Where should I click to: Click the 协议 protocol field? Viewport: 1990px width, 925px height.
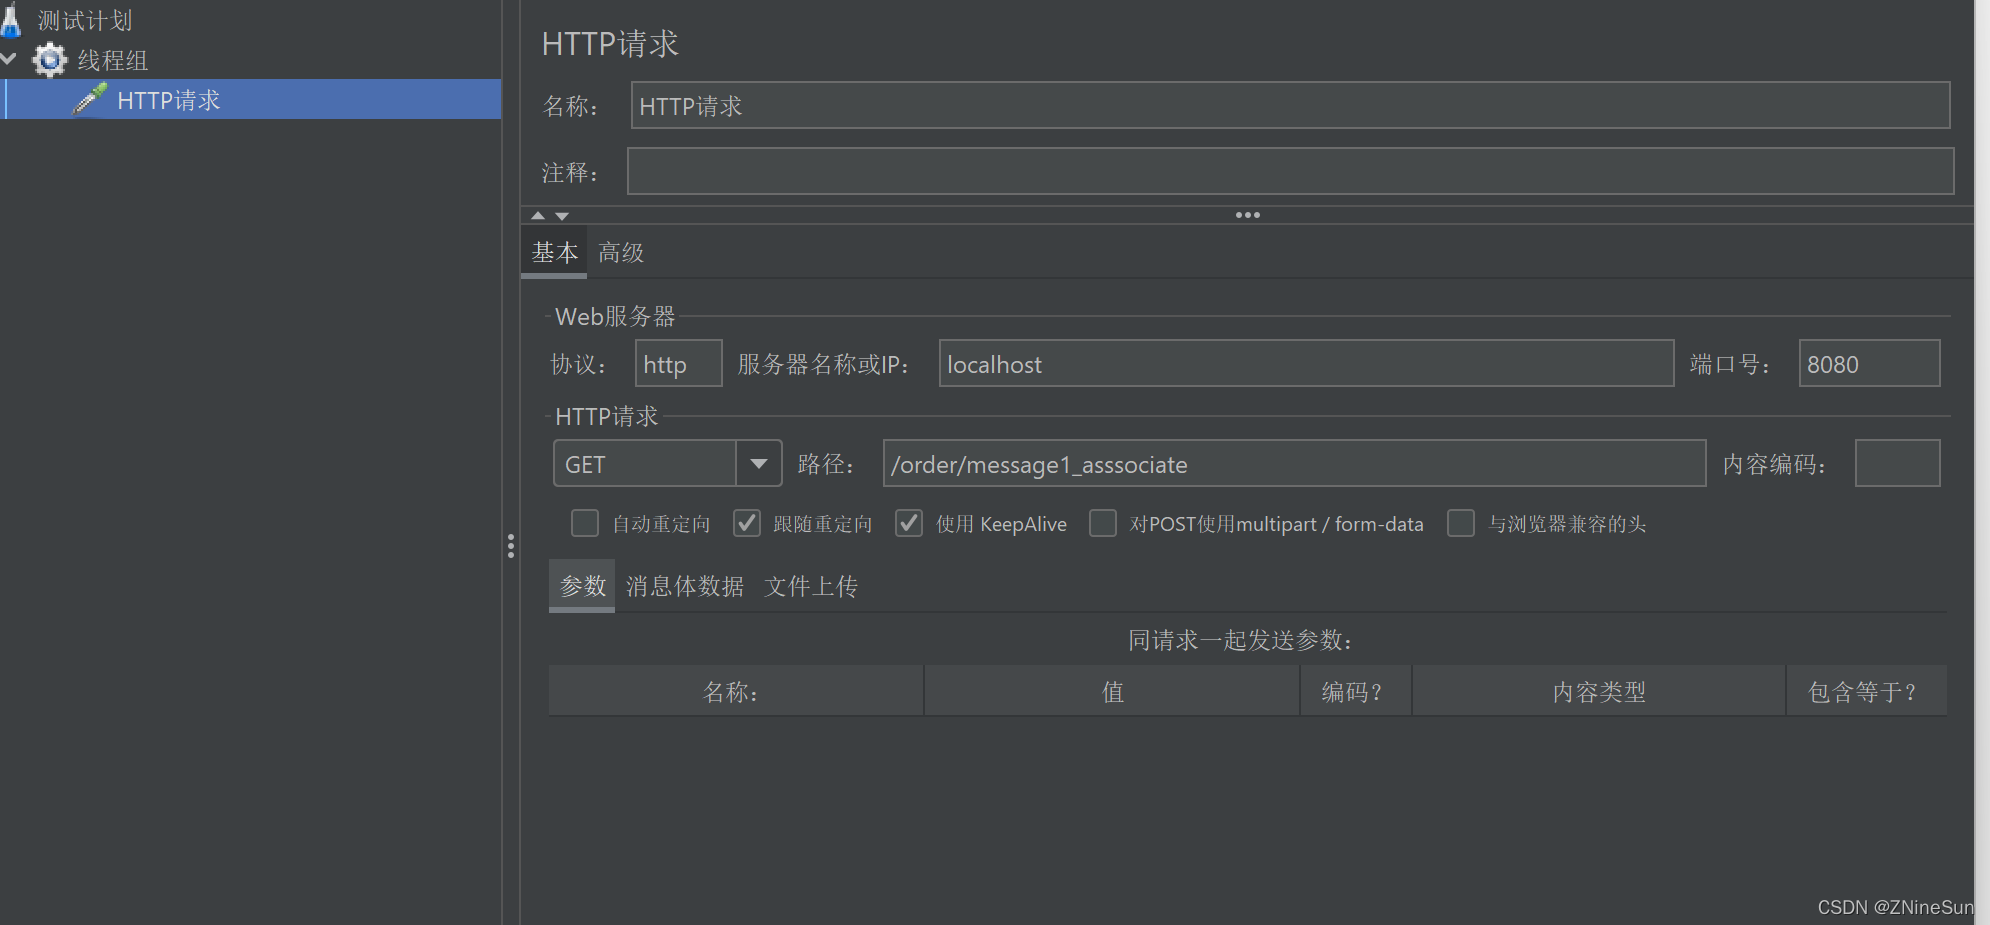coord(678,363)
